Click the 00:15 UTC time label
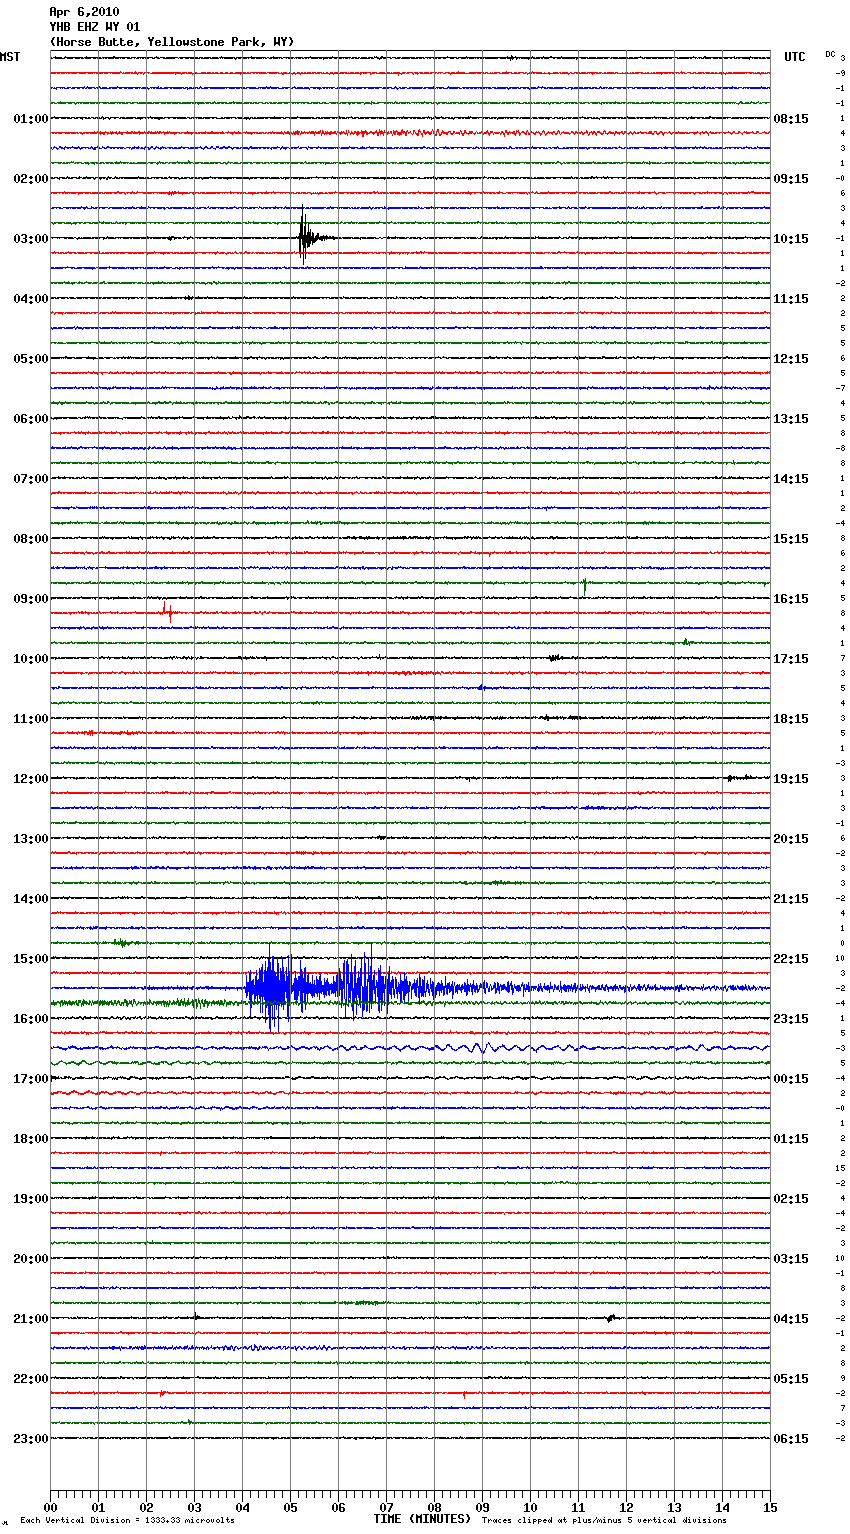 791,1079
